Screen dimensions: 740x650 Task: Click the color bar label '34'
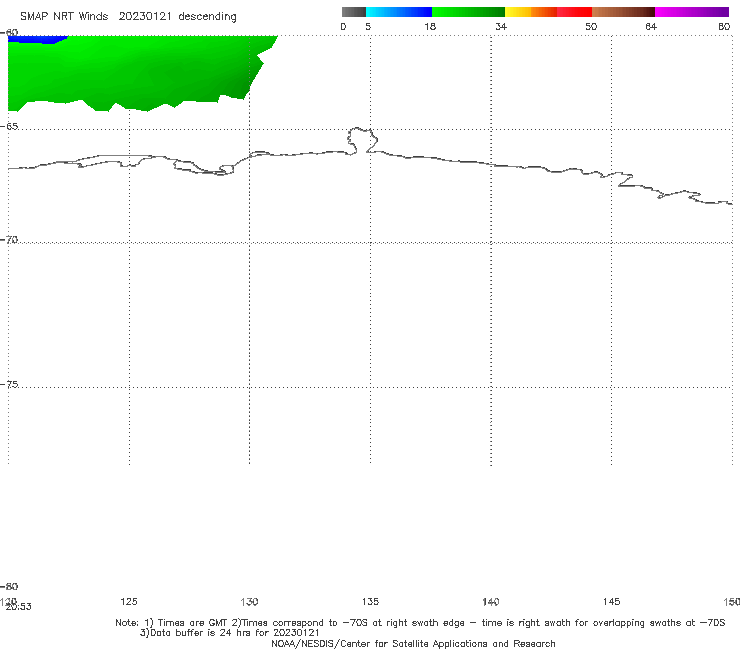click(x=501, y=27)
